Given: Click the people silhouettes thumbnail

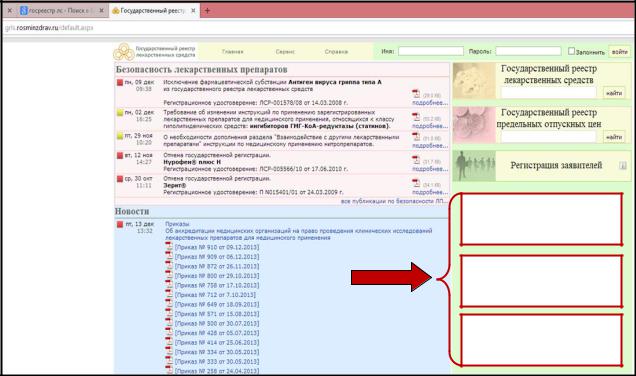Looking at the screenshot, I should (x=474, y=165).
